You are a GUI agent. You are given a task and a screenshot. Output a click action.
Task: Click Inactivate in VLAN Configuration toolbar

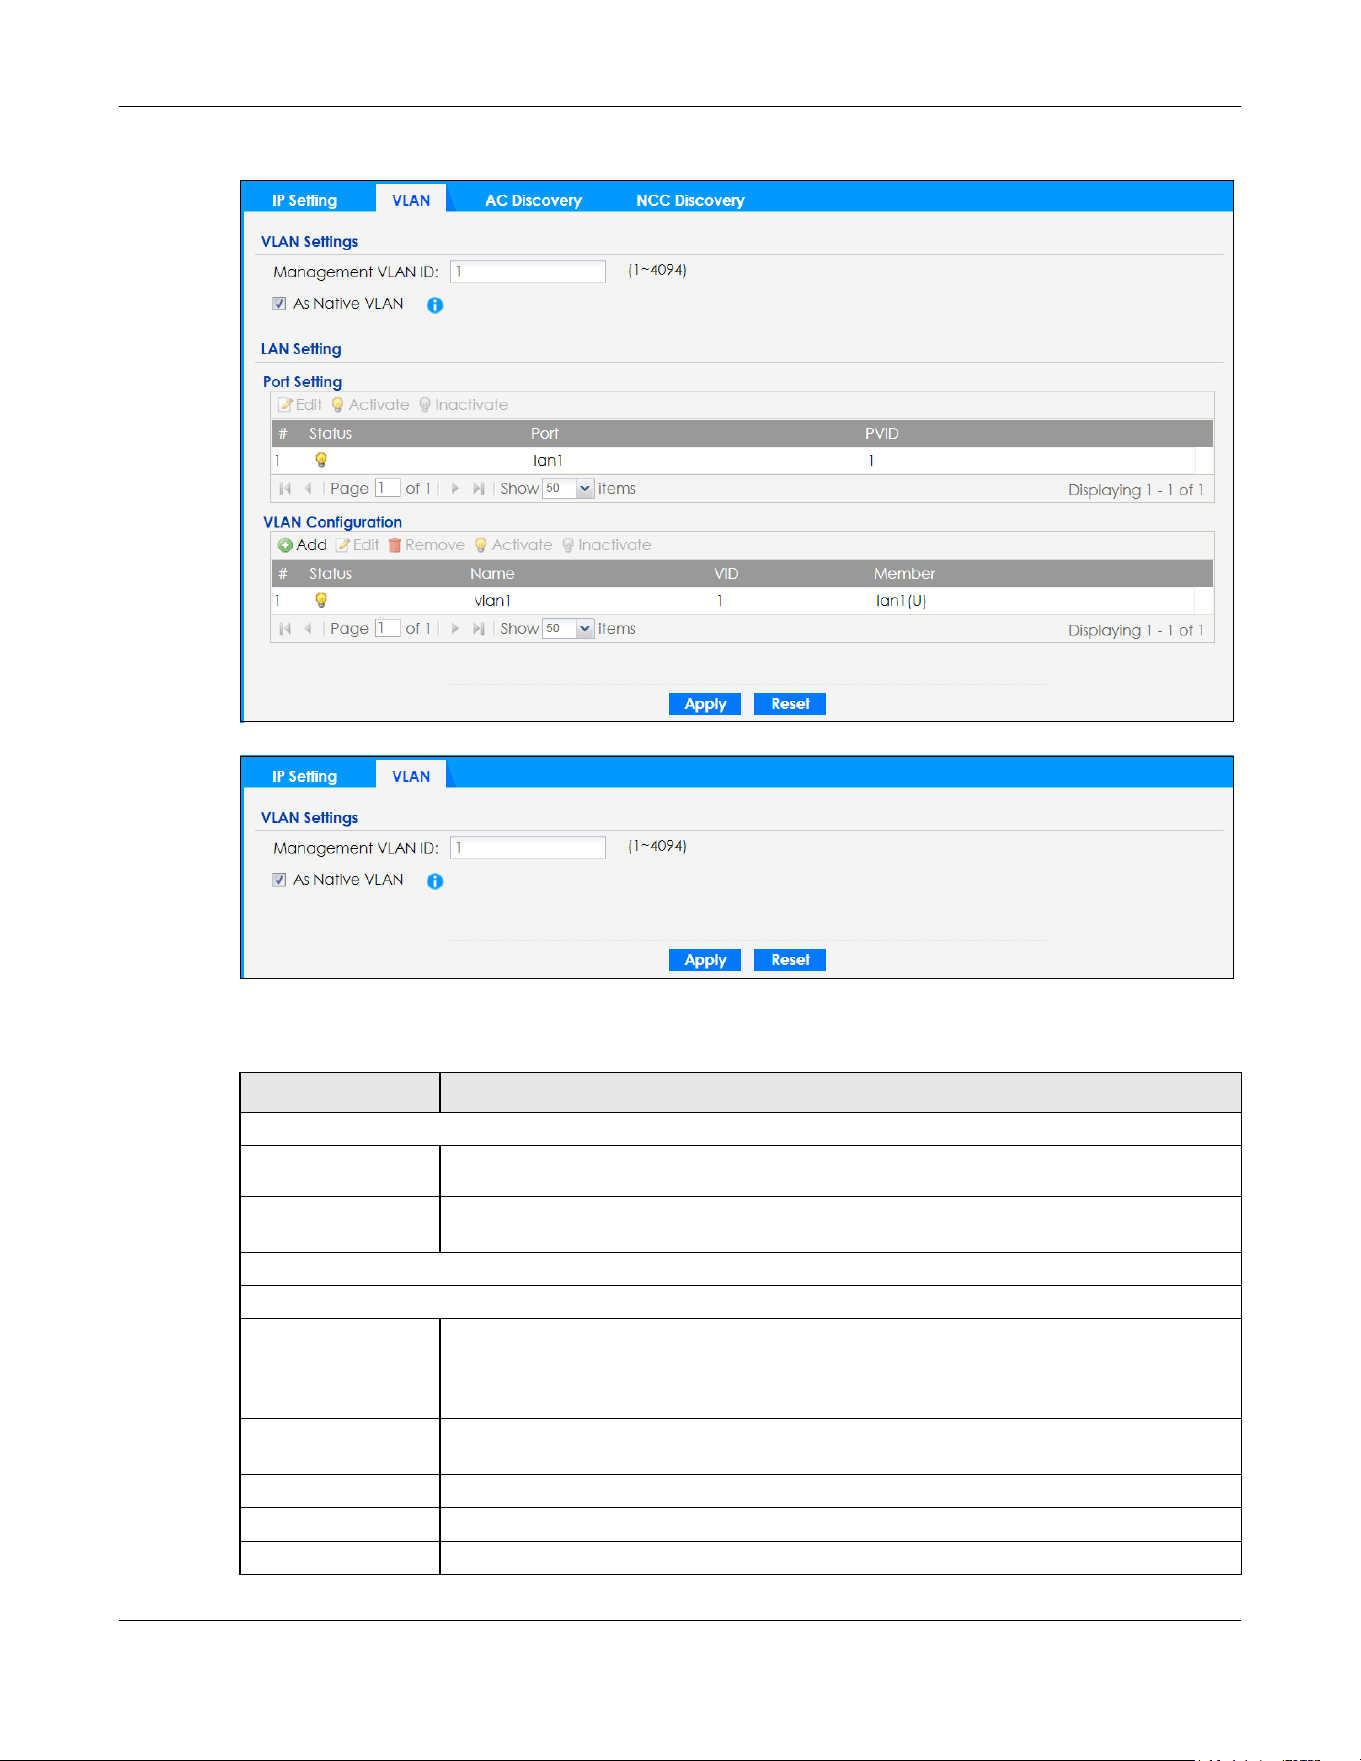click(606, 544)
